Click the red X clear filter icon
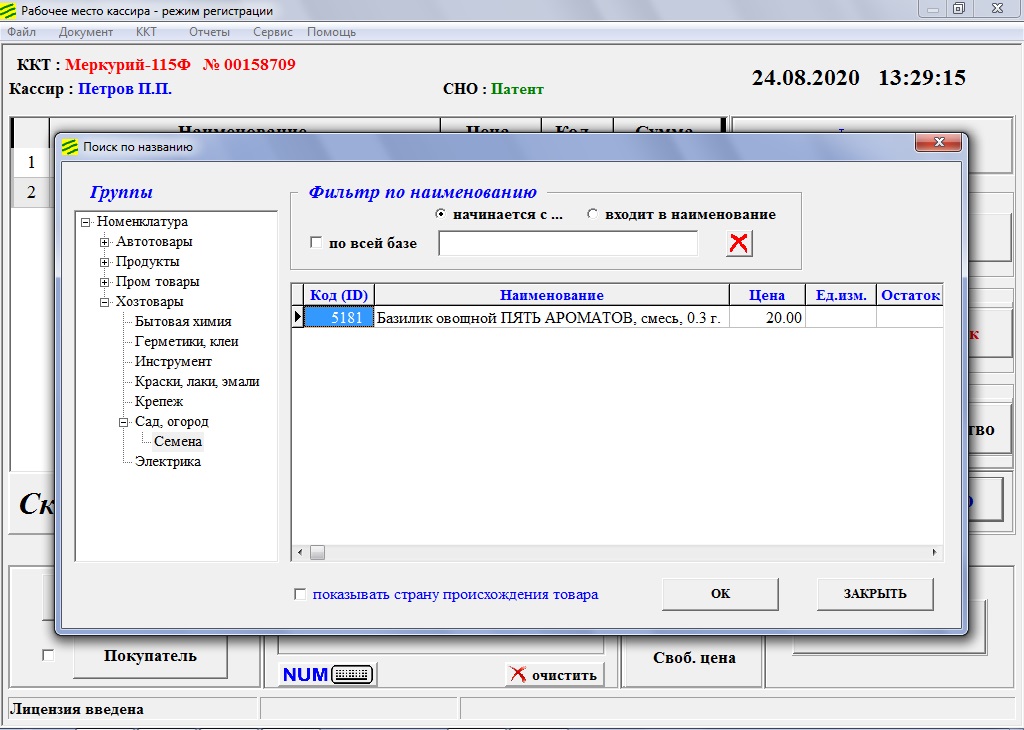 (739, 243)
